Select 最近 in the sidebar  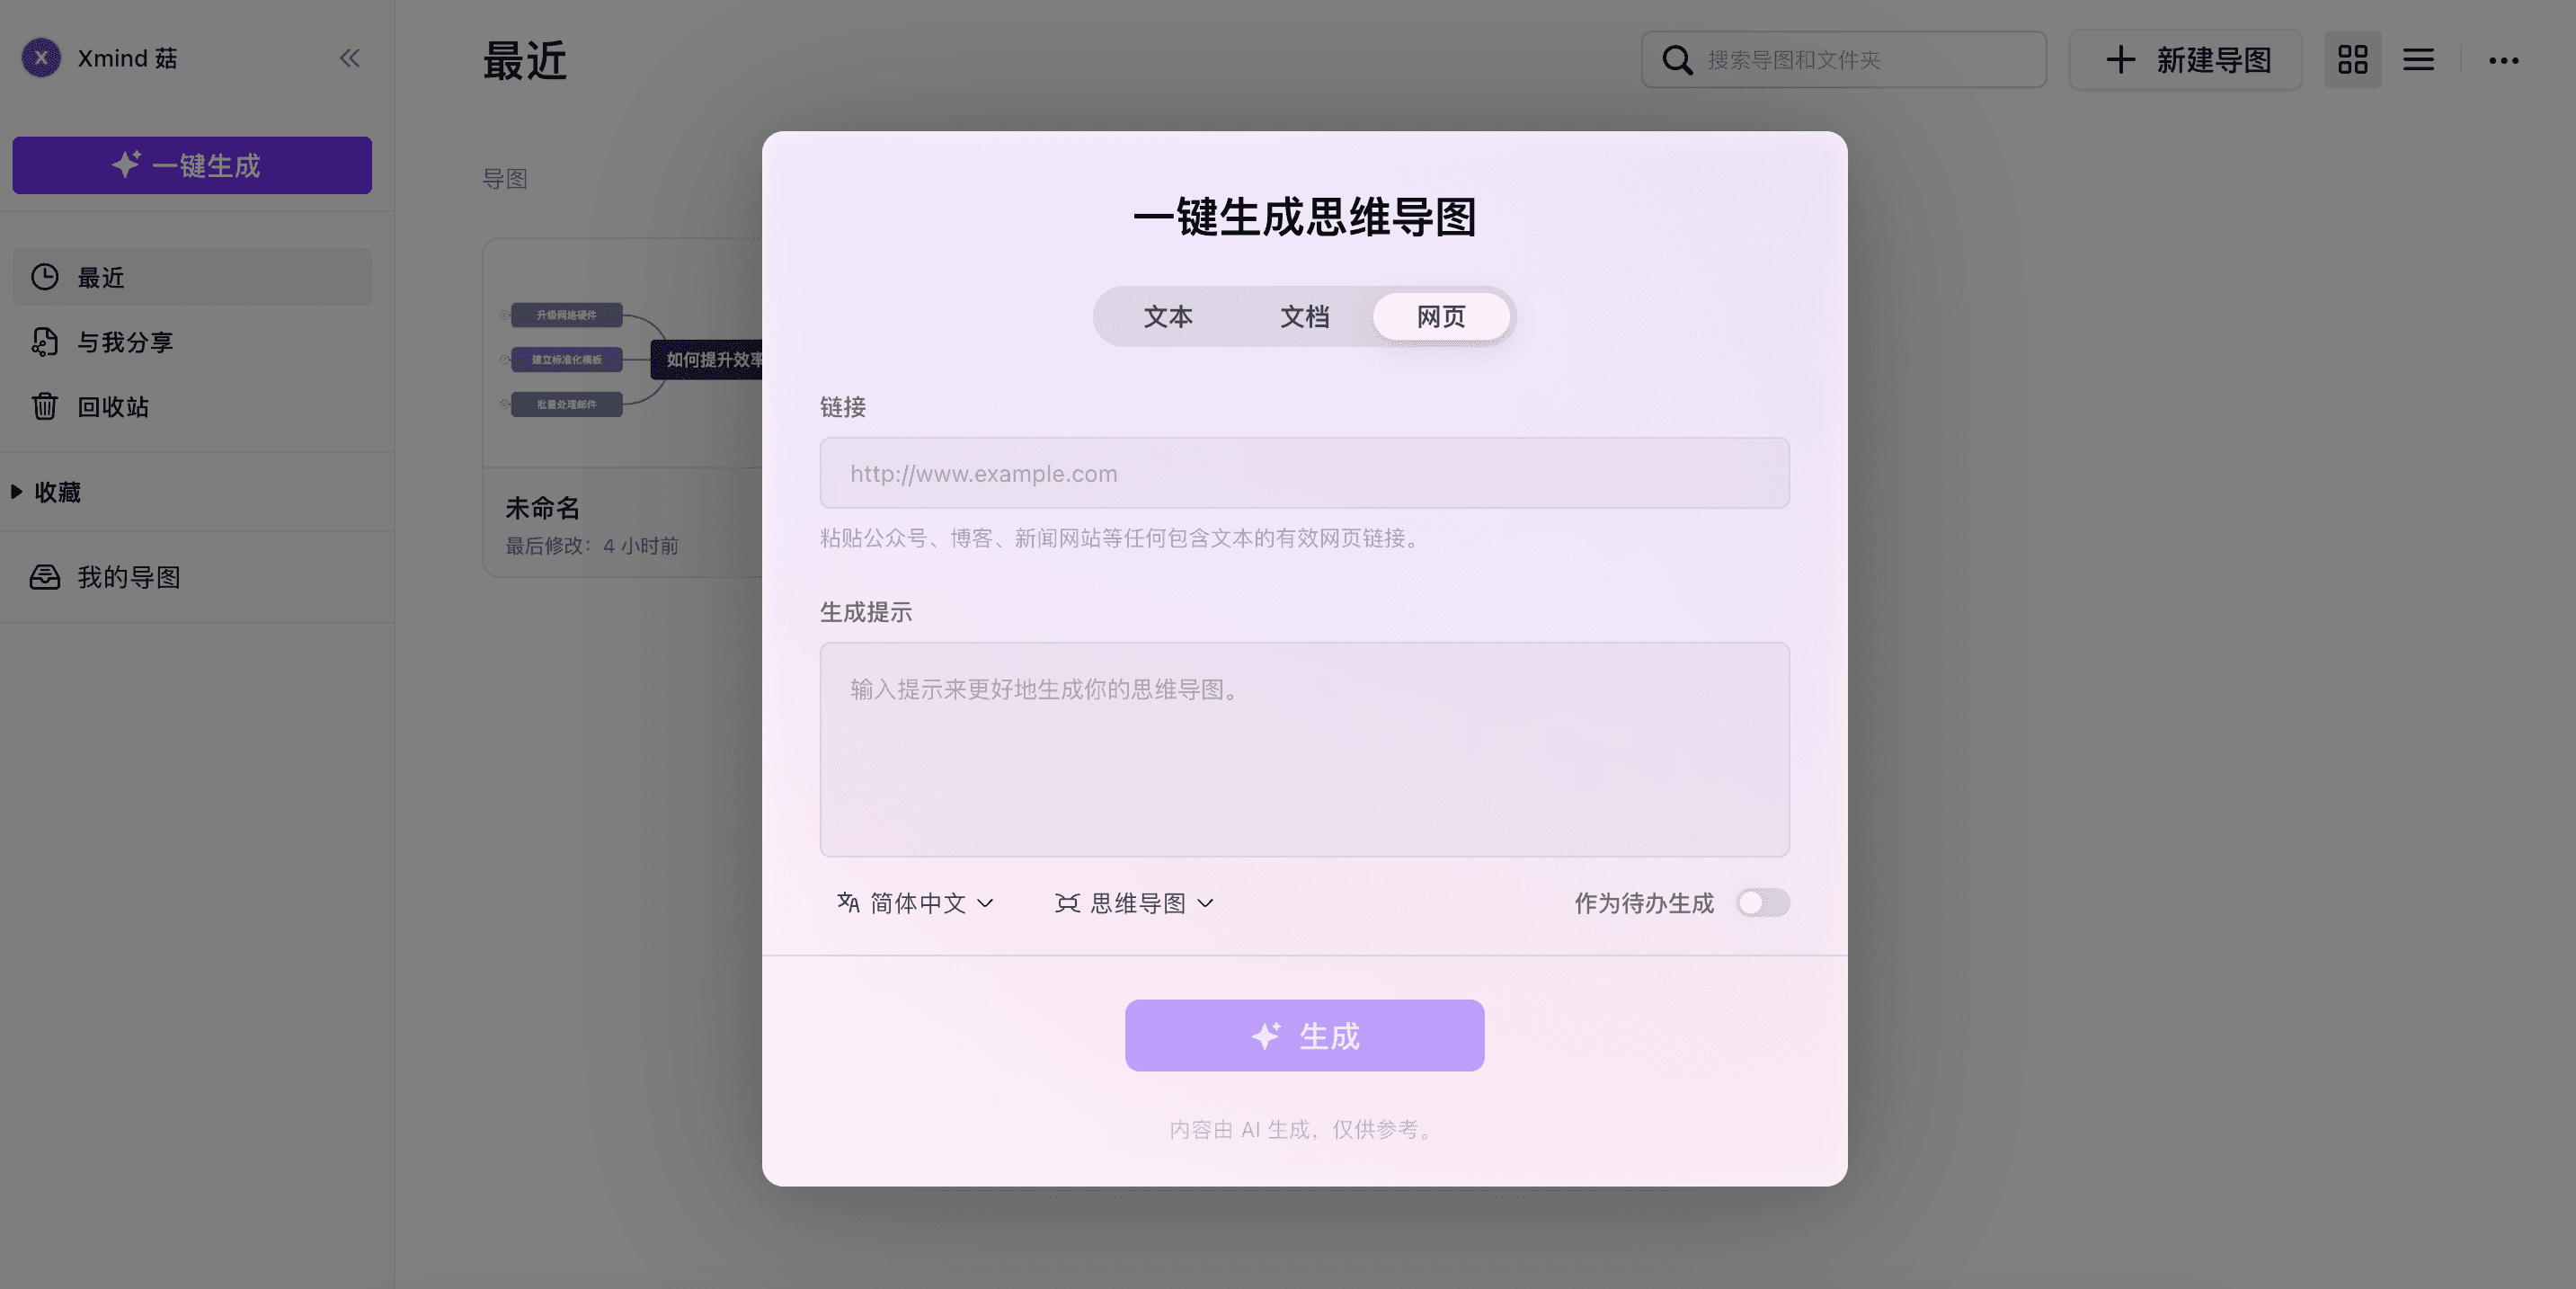(x=101, y=277)
